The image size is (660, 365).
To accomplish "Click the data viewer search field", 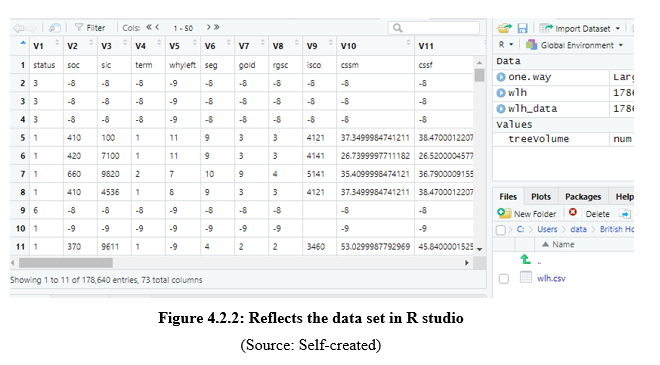I will (x=434, y=28).
